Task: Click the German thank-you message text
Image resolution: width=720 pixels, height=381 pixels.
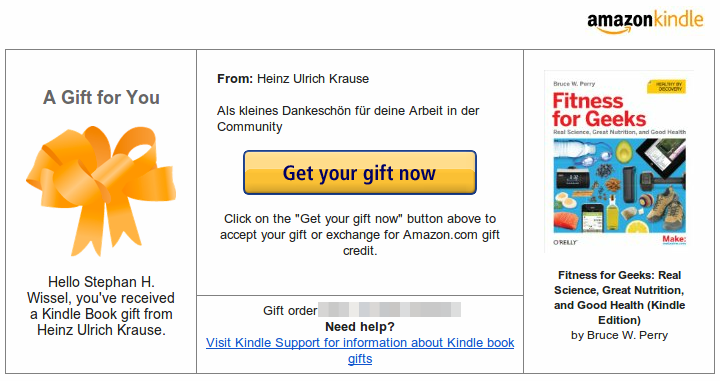Action: click(x=348, y=118)
